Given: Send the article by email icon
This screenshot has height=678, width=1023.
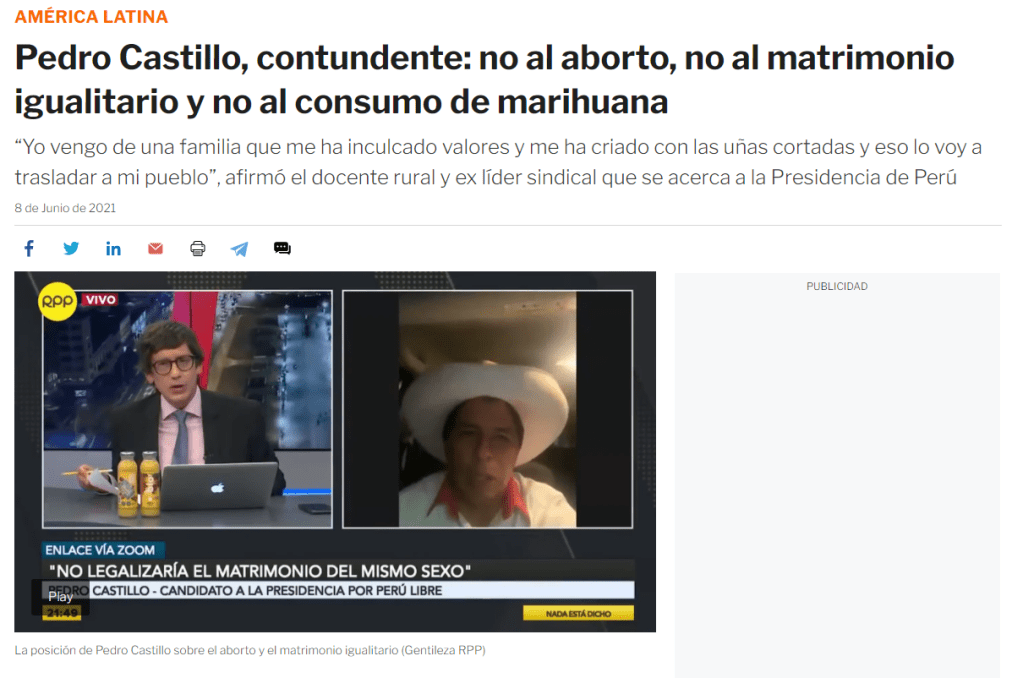Looking at the screenshot, I should pos(155,248).
